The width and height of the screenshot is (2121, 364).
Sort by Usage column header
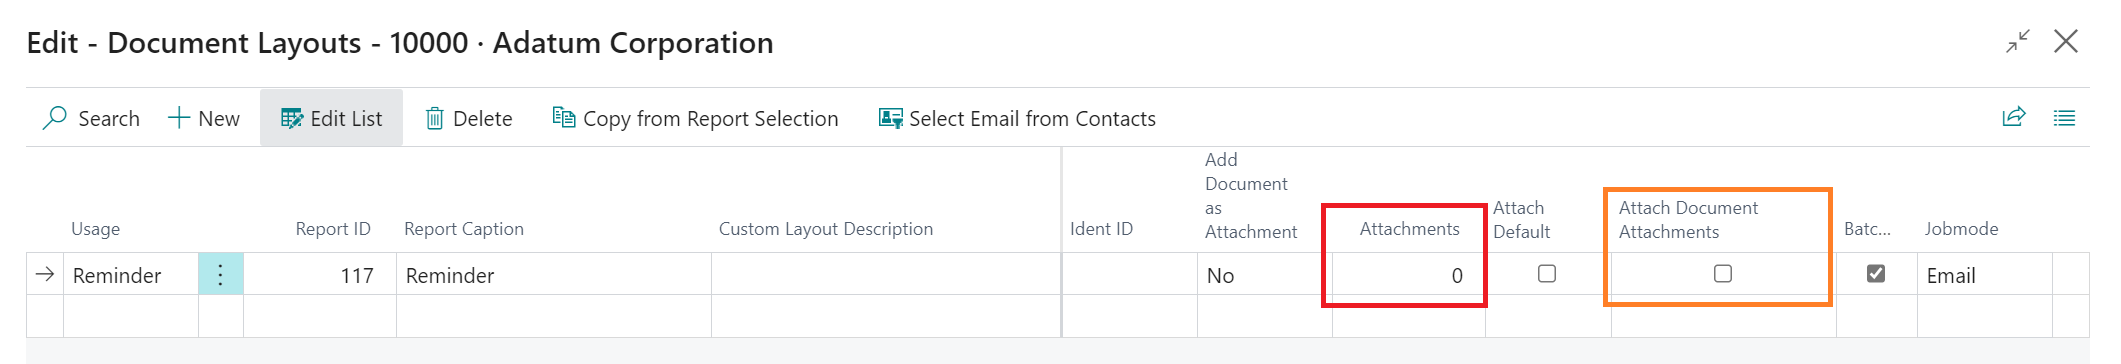pyautogui.click(x=96, y=229)
